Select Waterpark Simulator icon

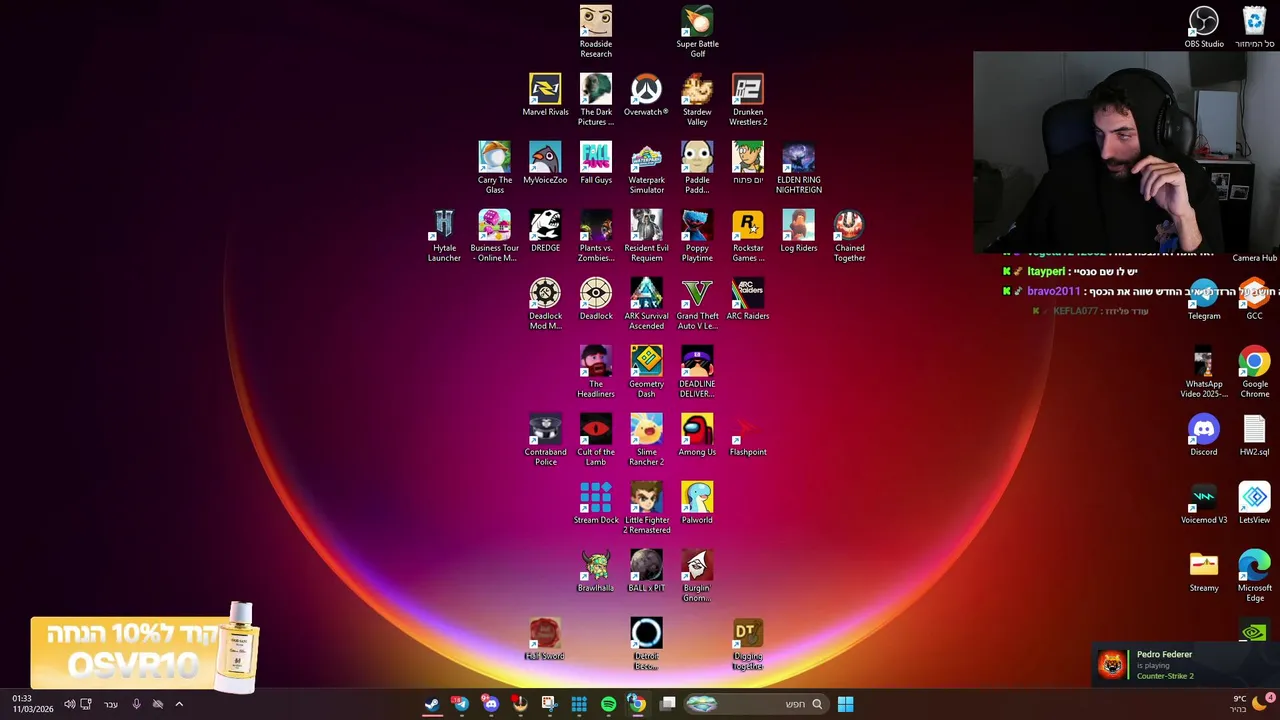[x=646, y=168]
